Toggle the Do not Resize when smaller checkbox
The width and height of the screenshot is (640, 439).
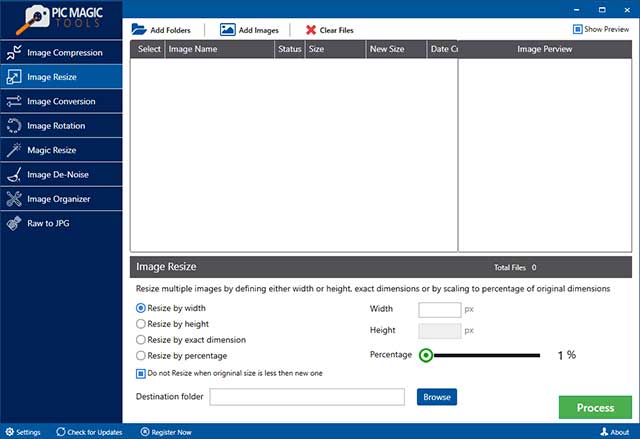coord(141,373)
